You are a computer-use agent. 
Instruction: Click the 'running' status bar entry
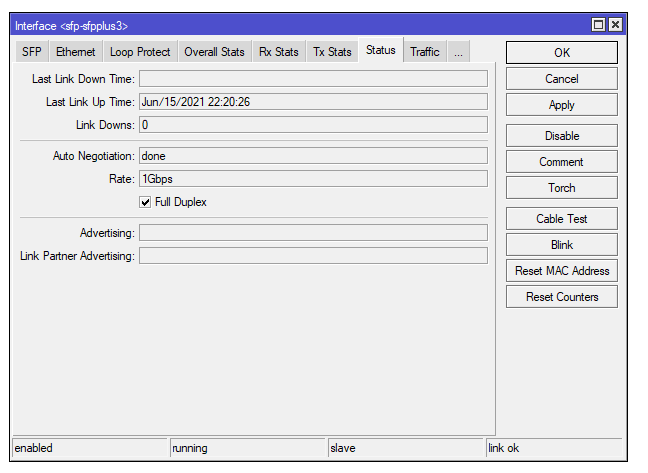click(x=248, y=448)
